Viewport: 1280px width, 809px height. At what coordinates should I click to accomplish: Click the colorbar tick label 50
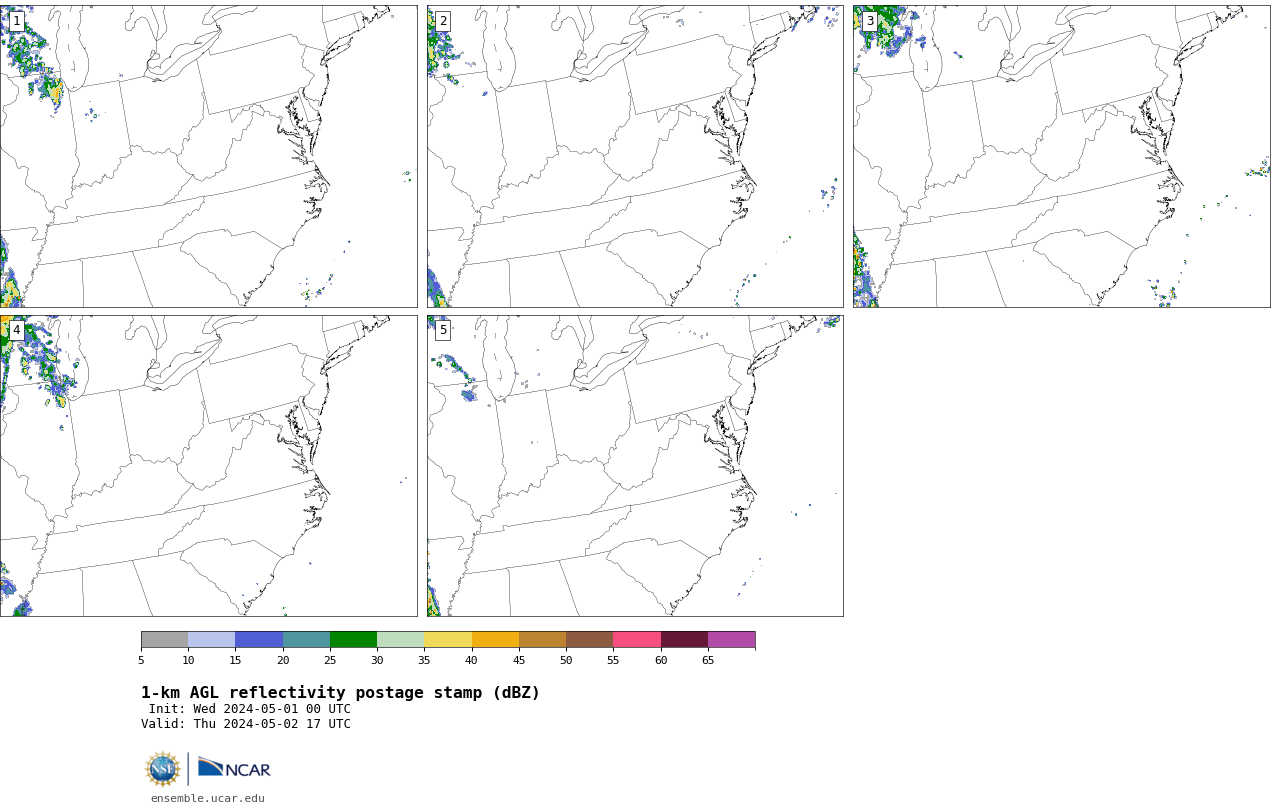[x=566, y=660]
